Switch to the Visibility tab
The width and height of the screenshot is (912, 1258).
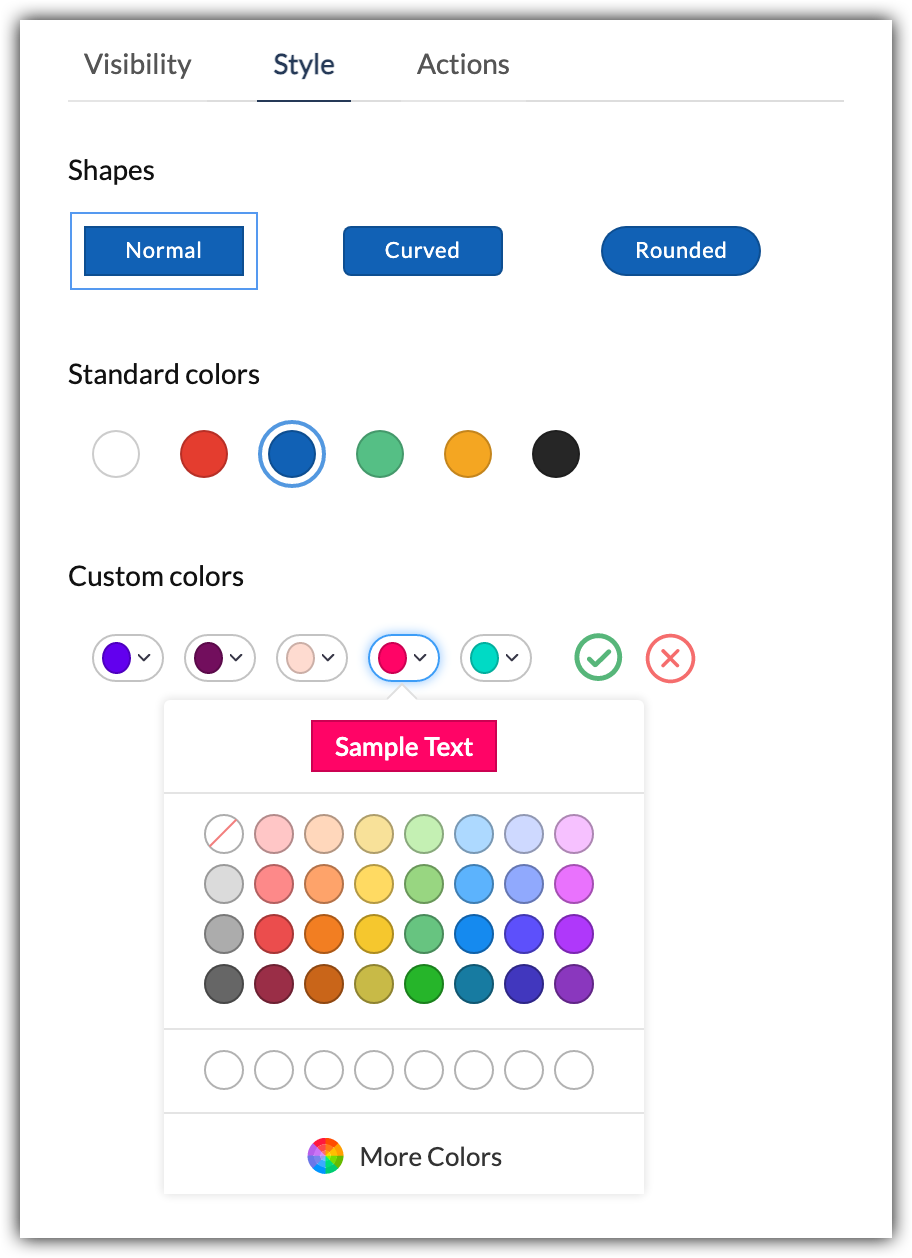point(138,65)
